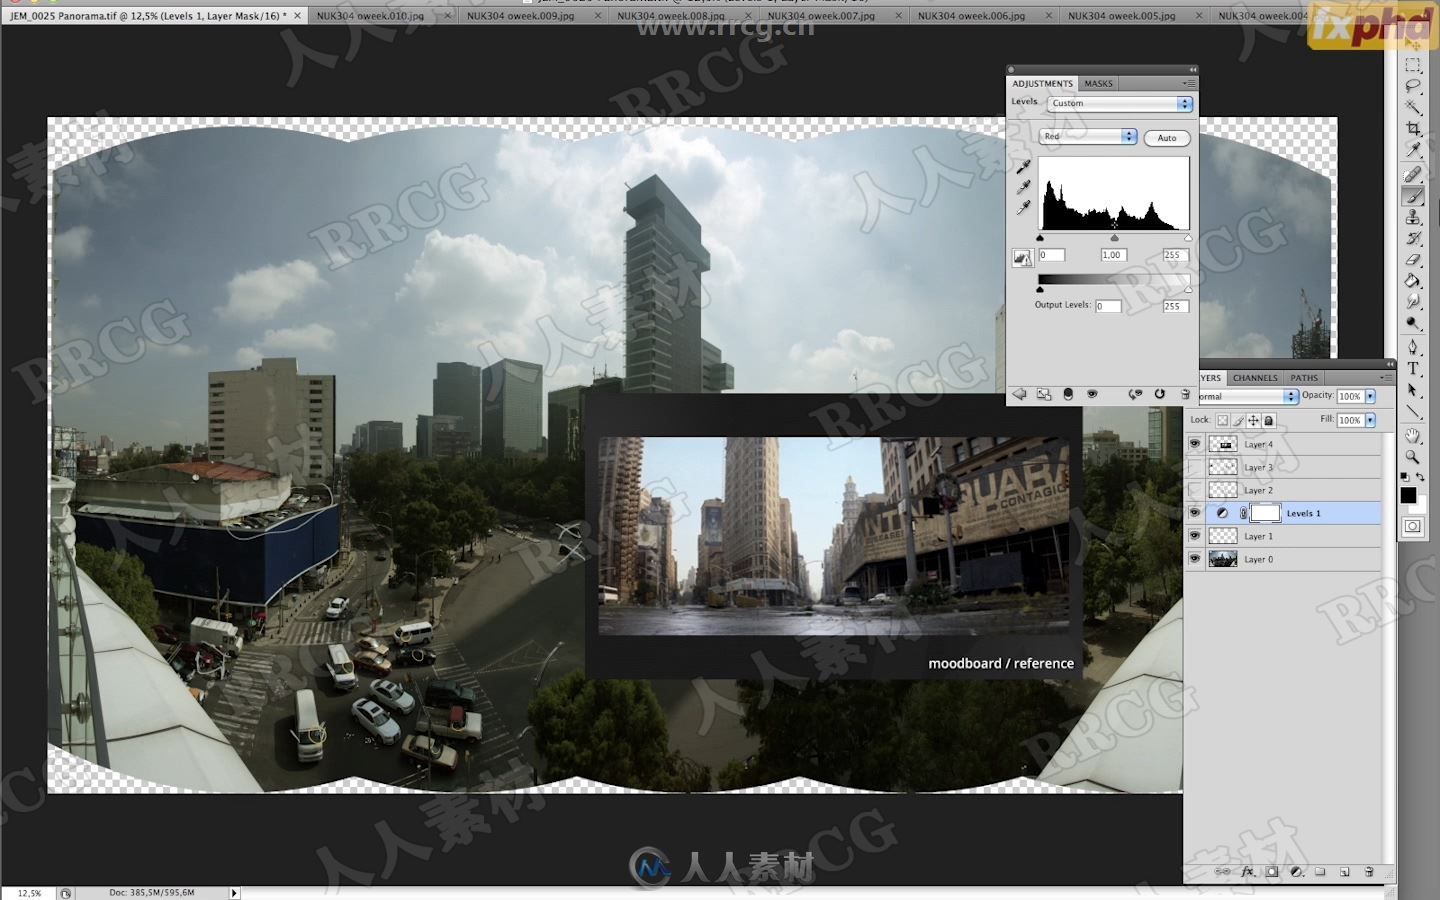Select the Path Selection arrow tool

[1413, 389]
